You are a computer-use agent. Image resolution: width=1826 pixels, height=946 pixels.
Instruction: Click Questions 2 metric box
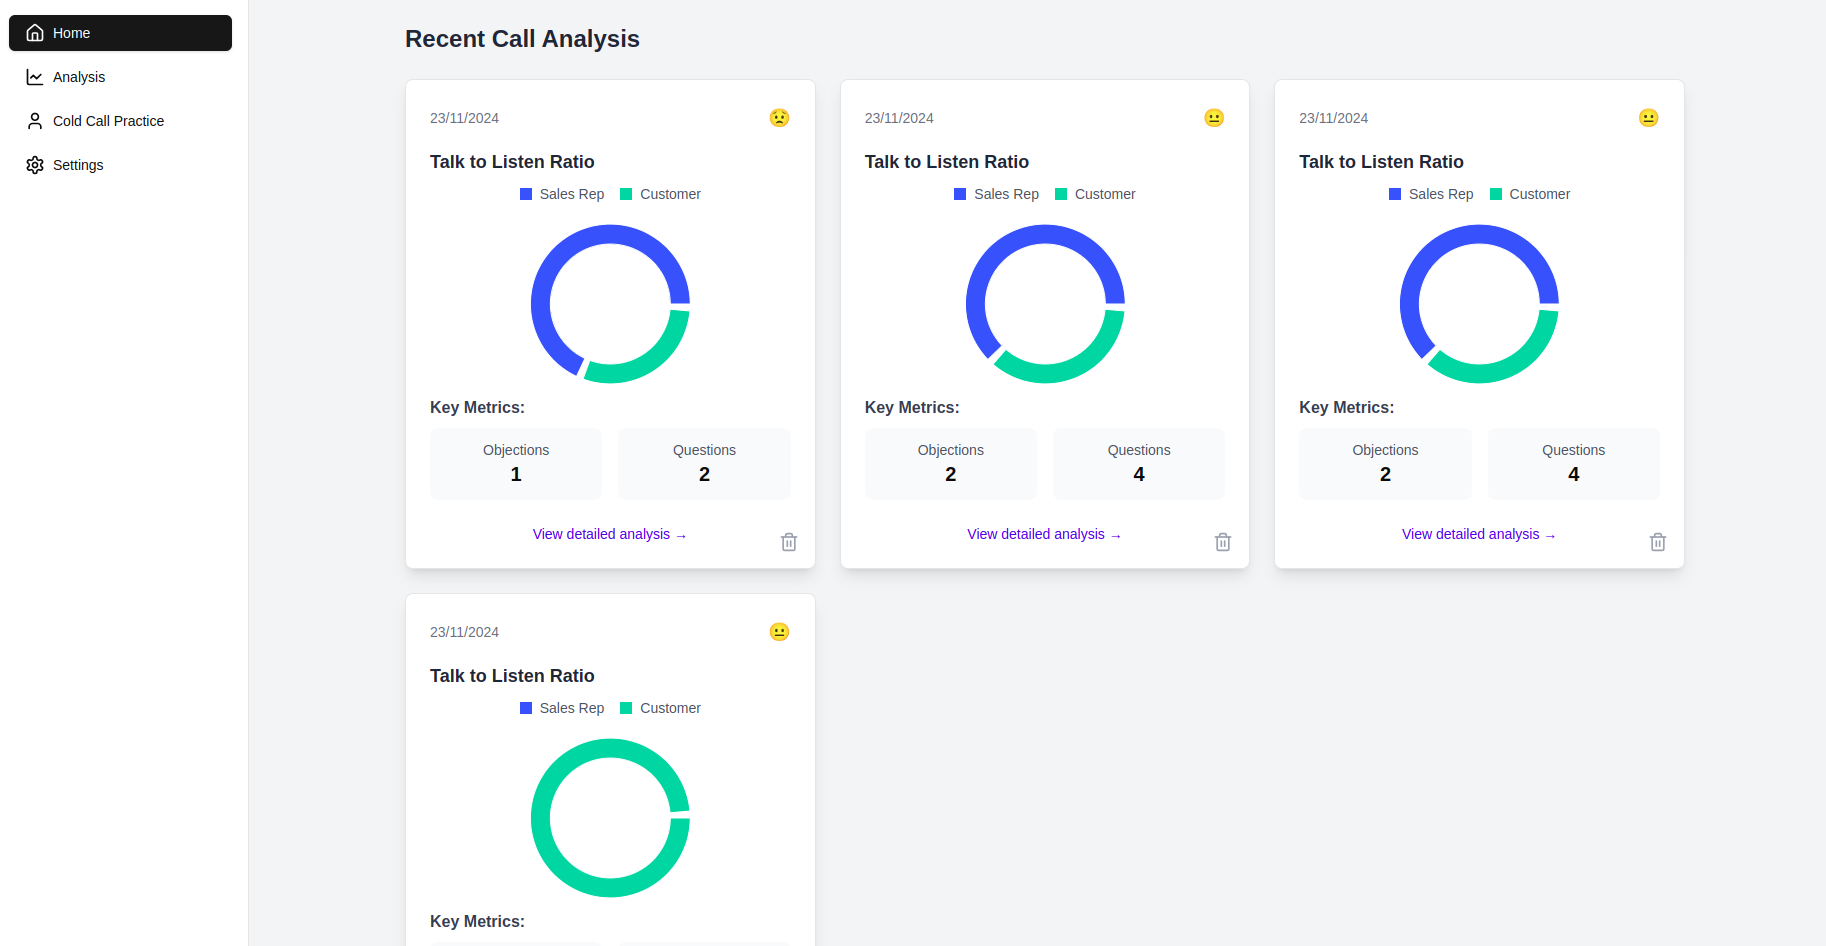704,464
